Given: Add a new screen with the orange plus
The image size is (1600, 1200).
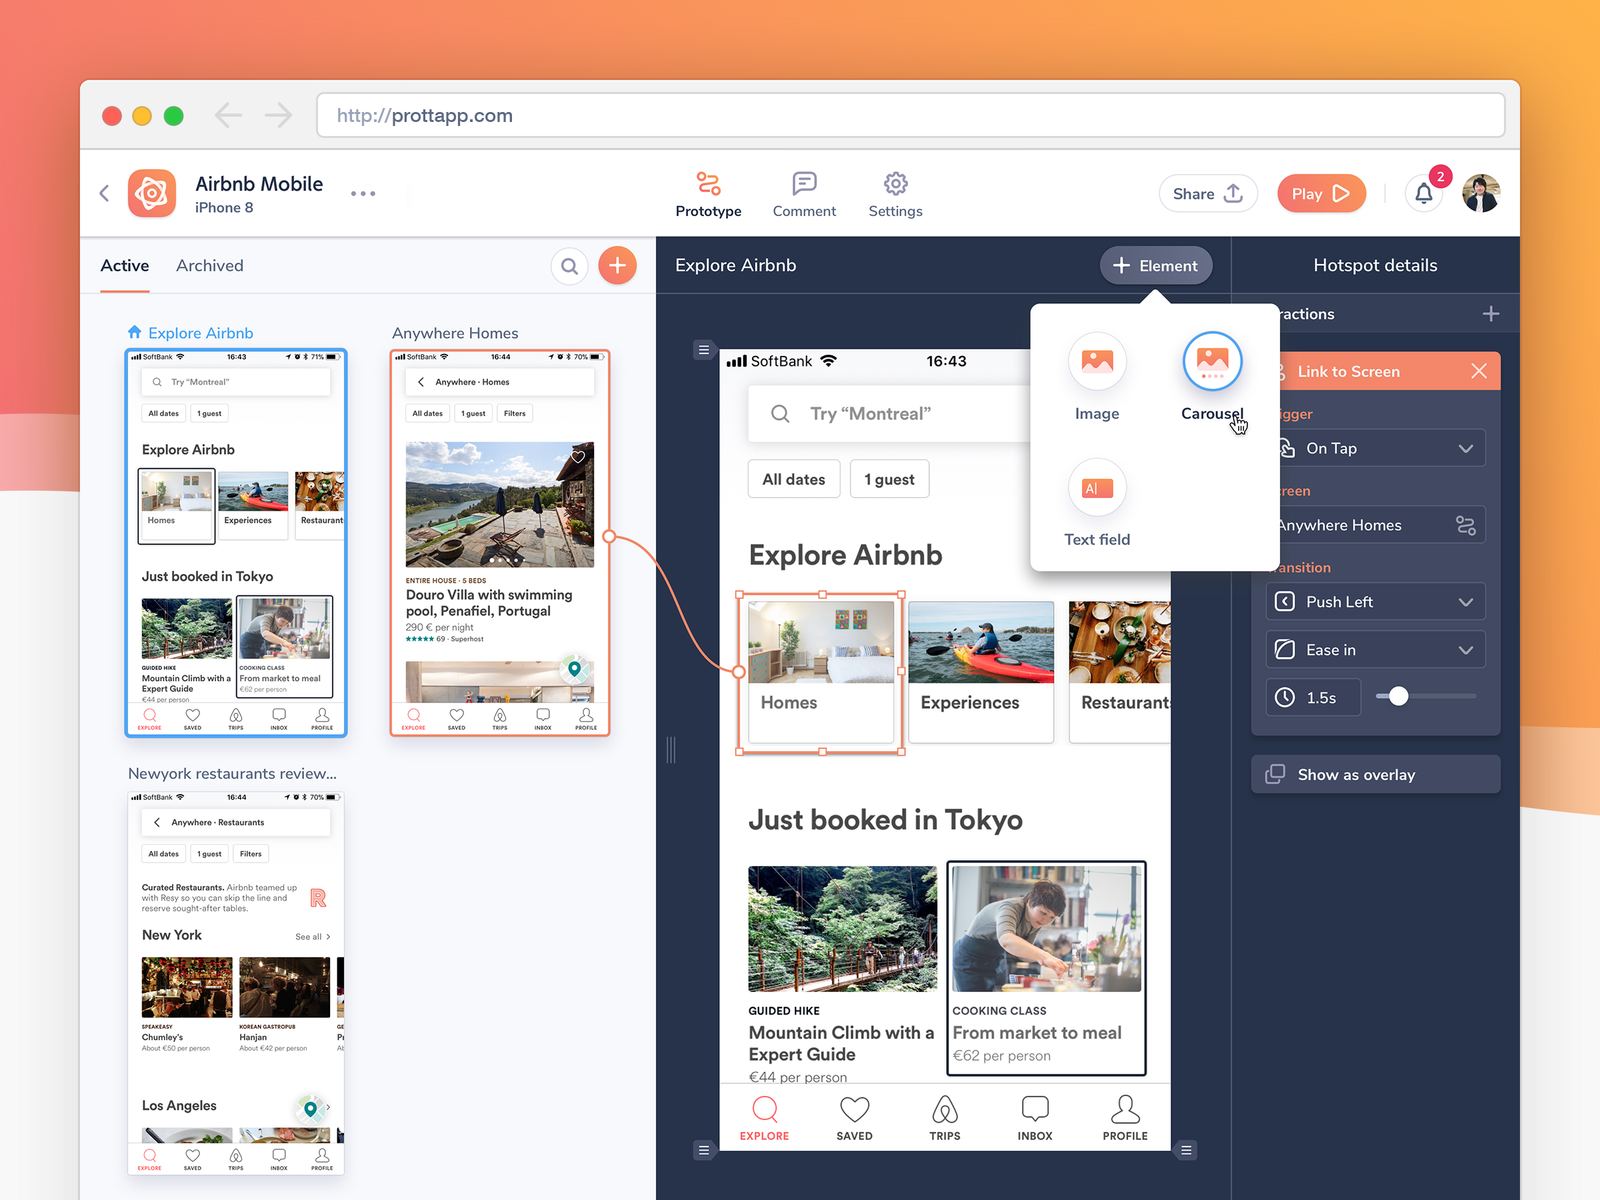Looking at the screenshot, I should click(x=617, y=265).
